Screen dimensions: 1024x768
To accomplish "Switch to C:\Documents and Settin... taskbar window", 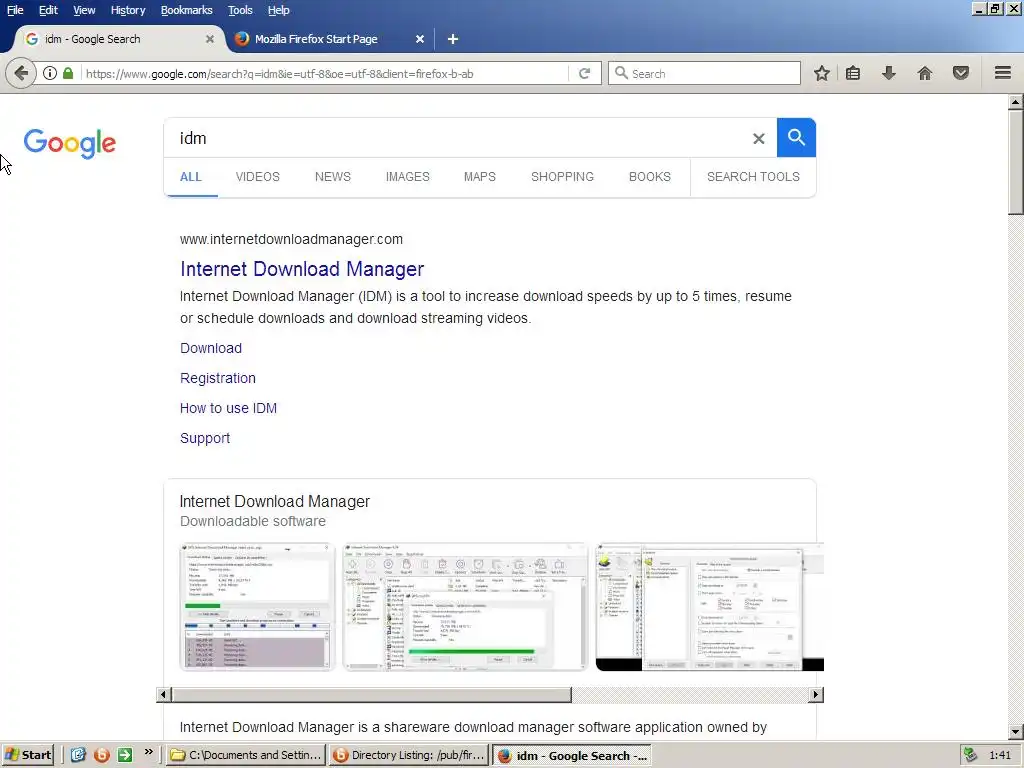I will point(246,755).
